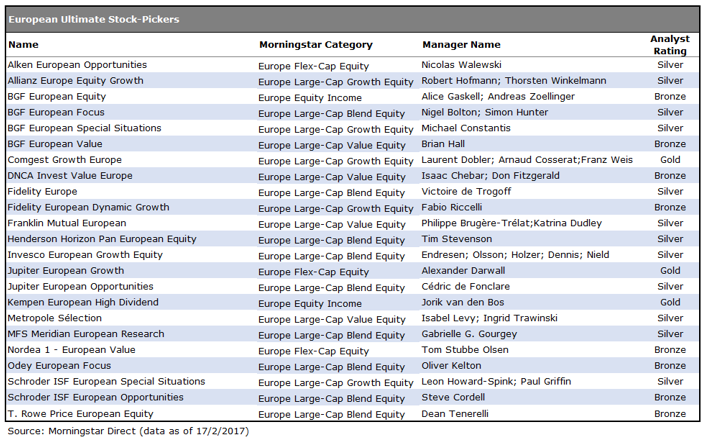Select fund 'DNCA Invest Value Europe'

click(x=70, y=176)
